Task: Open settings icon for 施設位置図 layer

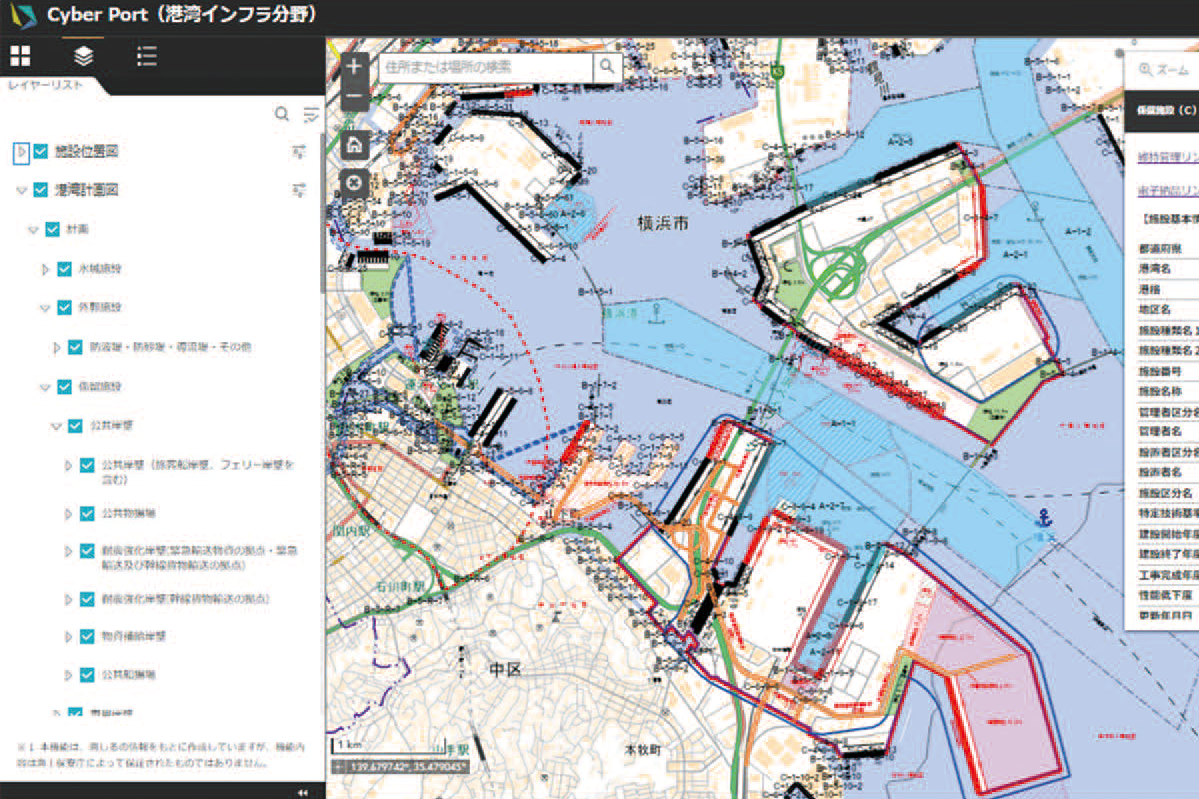Action: click(x=298, y=152)
